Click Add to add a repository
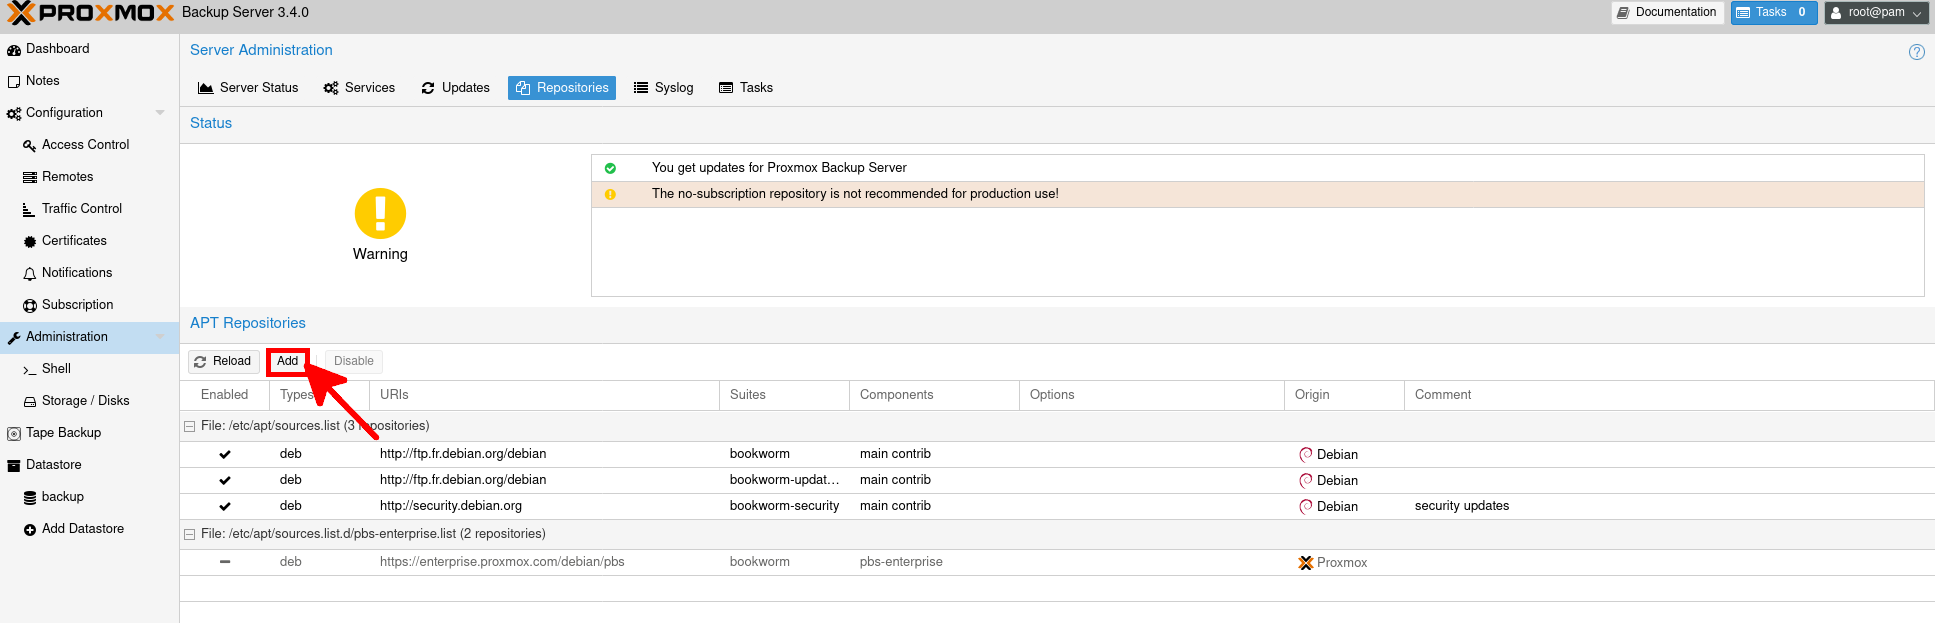The image size is (1935, 623). (x=288, y=361)
